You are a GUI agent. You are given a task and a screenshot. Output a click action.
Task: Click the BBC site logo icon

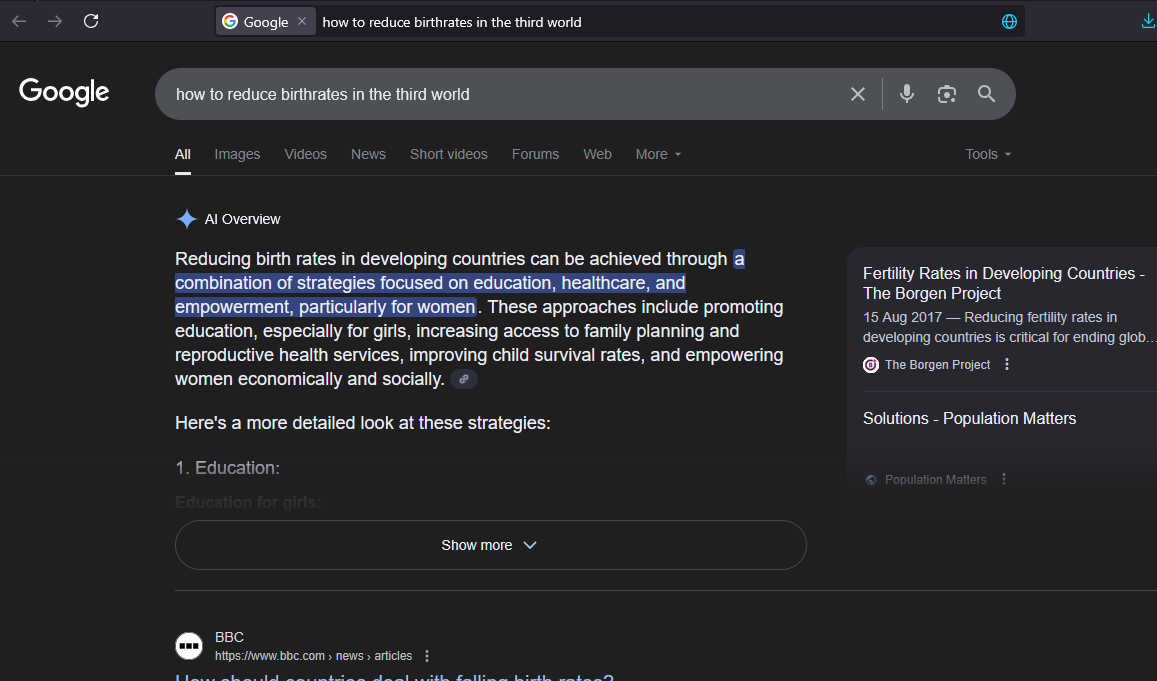click(189, 646)
